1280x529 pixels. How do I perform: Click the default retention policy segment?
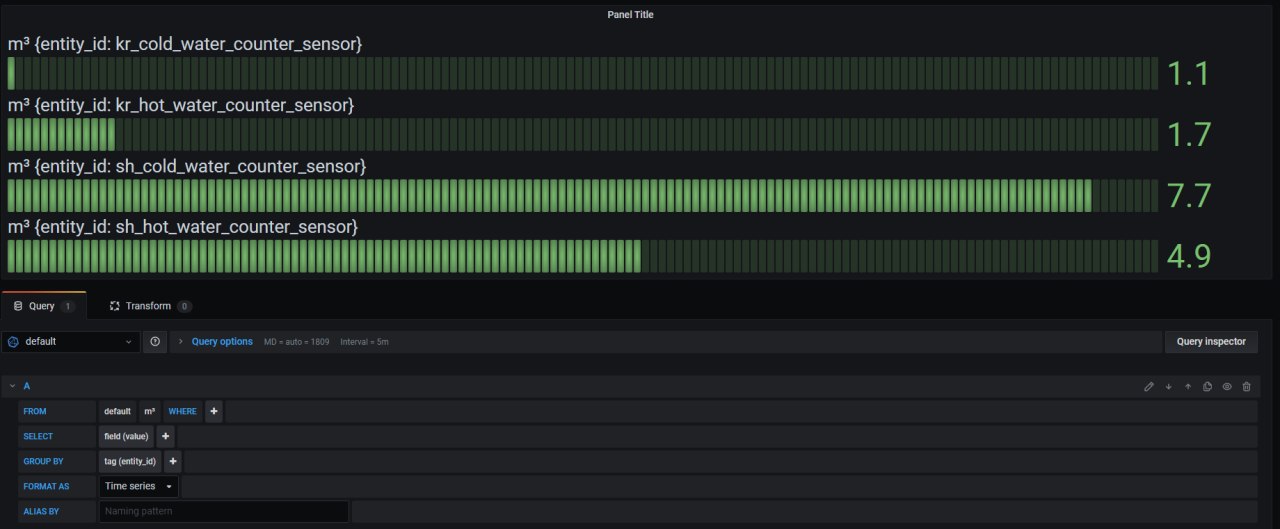(117, 411)
